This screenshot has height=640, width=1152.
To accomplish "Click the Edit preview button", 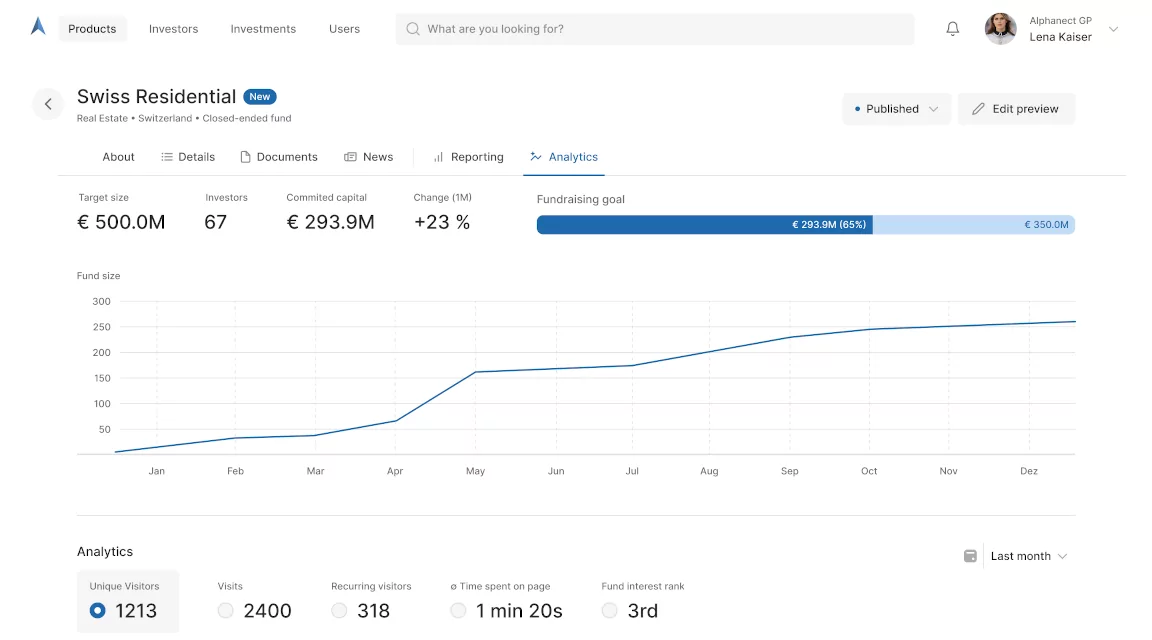I will tap(1016, 109).
